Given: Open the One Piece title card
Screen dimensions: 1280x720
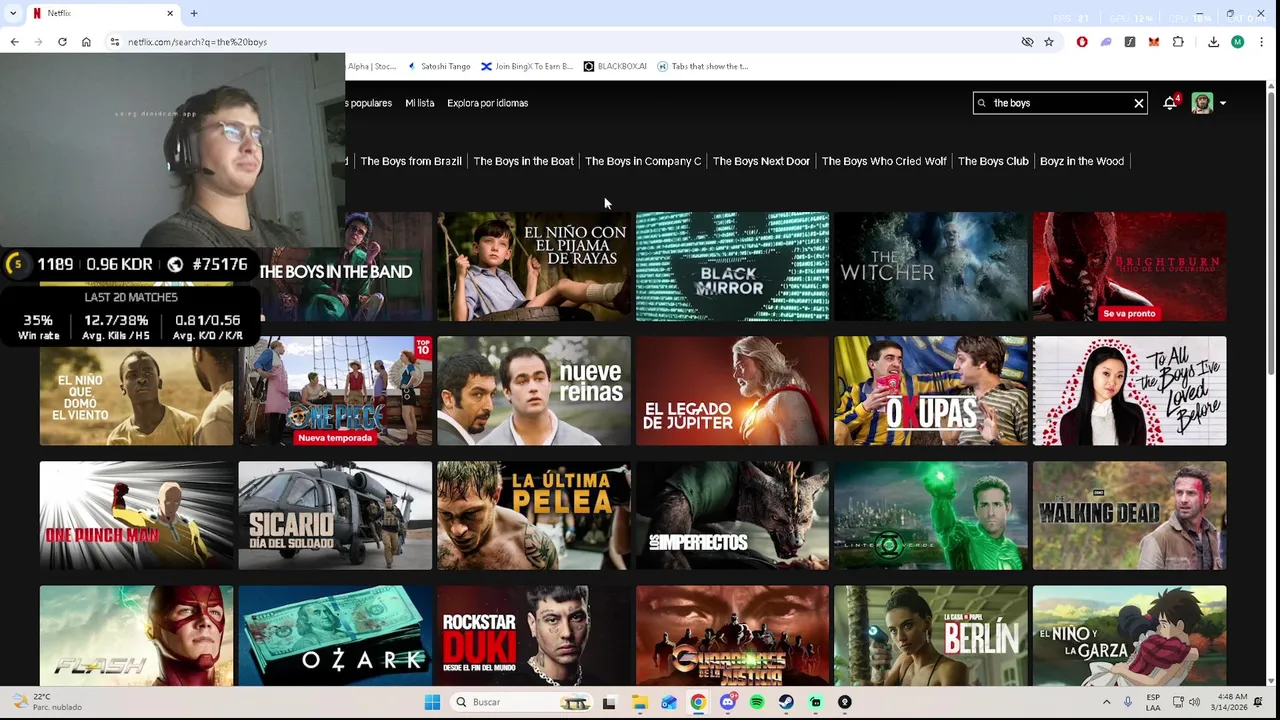Looking at the screenshot, I should point(335,391).
